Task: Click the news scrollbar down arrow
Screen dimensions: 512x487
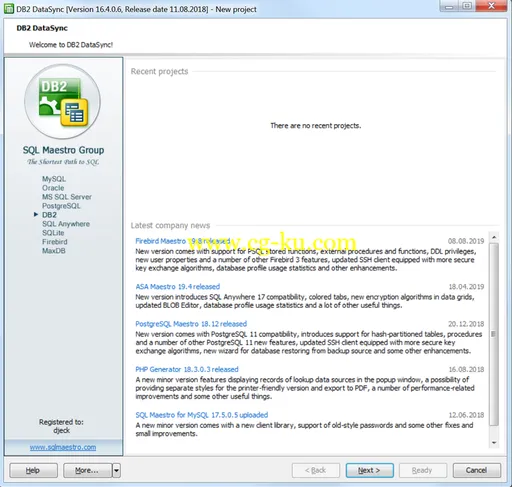Action: point(494,443)
